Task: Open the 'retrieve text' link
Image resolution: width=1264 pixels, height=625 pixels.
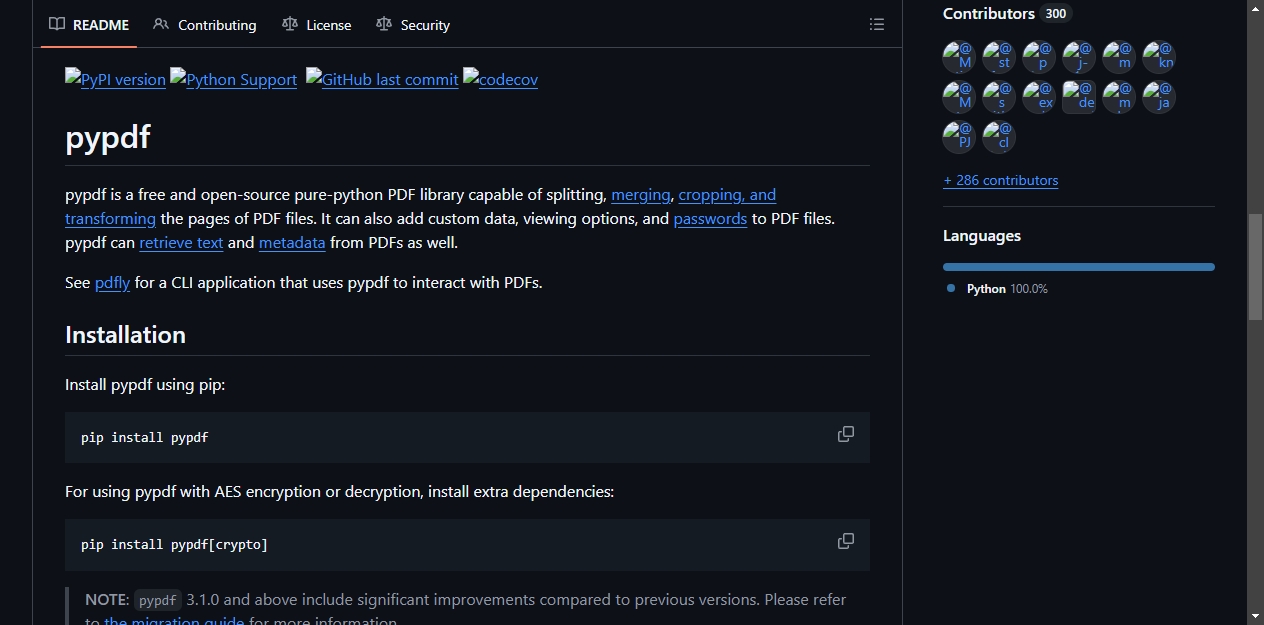Action: point(181,243)
